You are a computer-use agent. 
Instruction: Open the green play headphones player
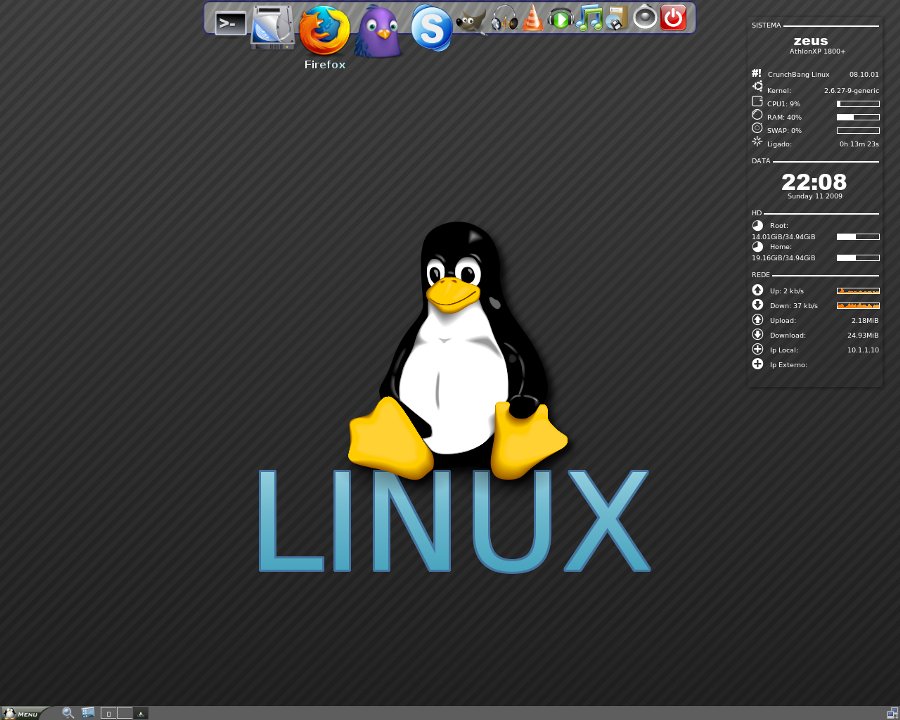(x=560, y=19)
